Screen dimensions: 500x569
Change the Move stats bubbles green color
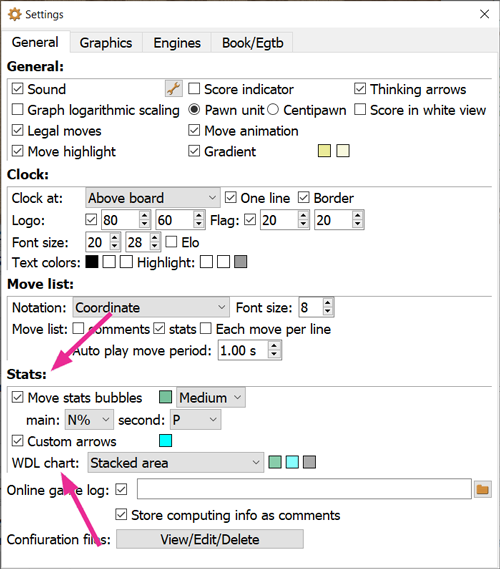165,397
